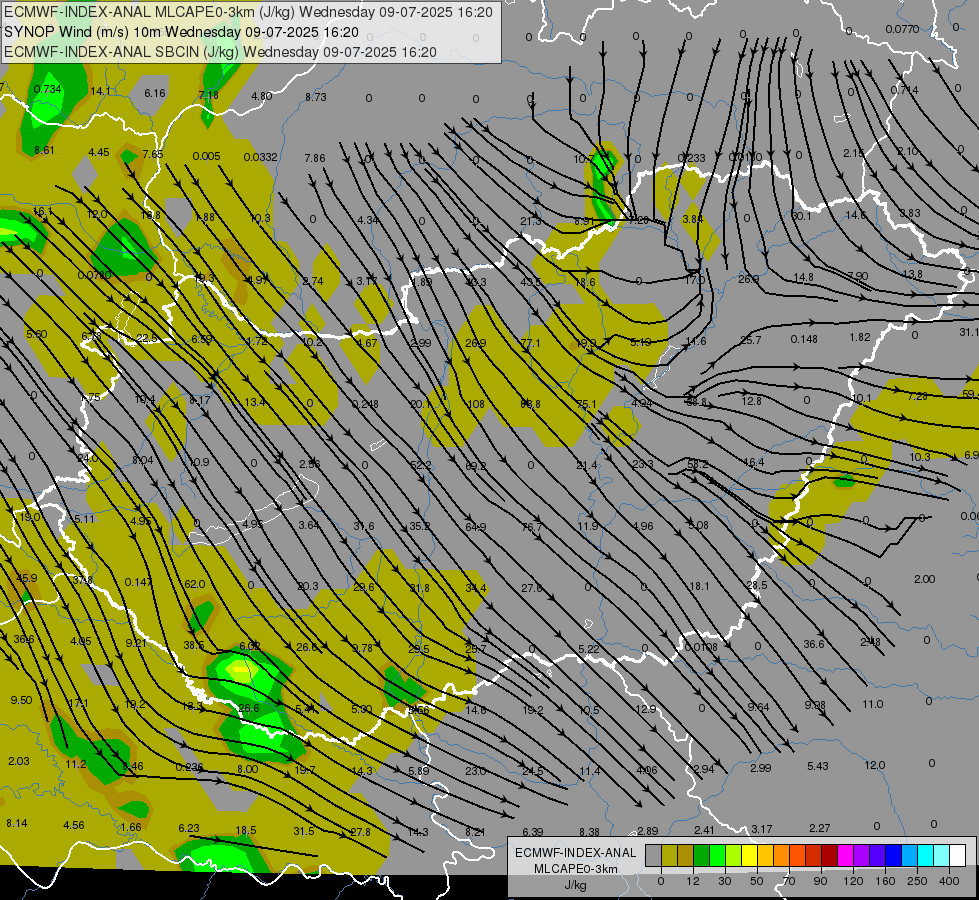Pick the pure blue legend swatch after 160

[x=894, y=855]
